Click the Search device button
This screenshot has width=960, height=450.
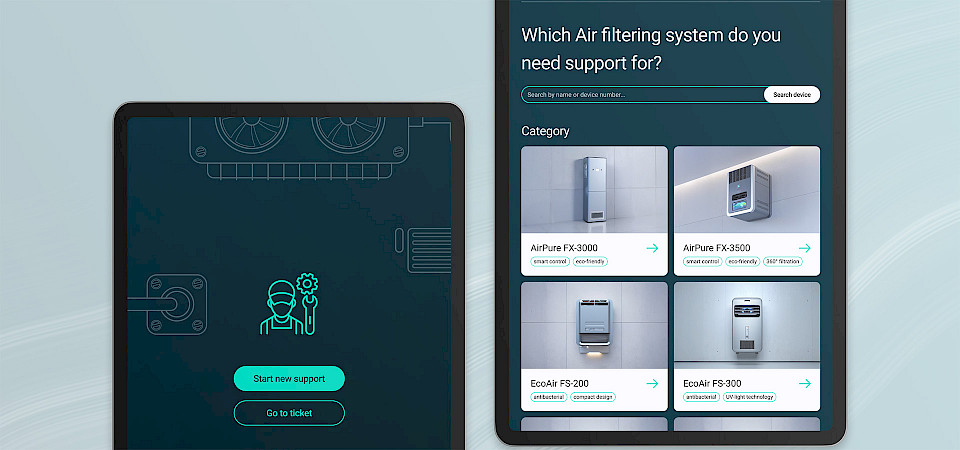[792, 94]
